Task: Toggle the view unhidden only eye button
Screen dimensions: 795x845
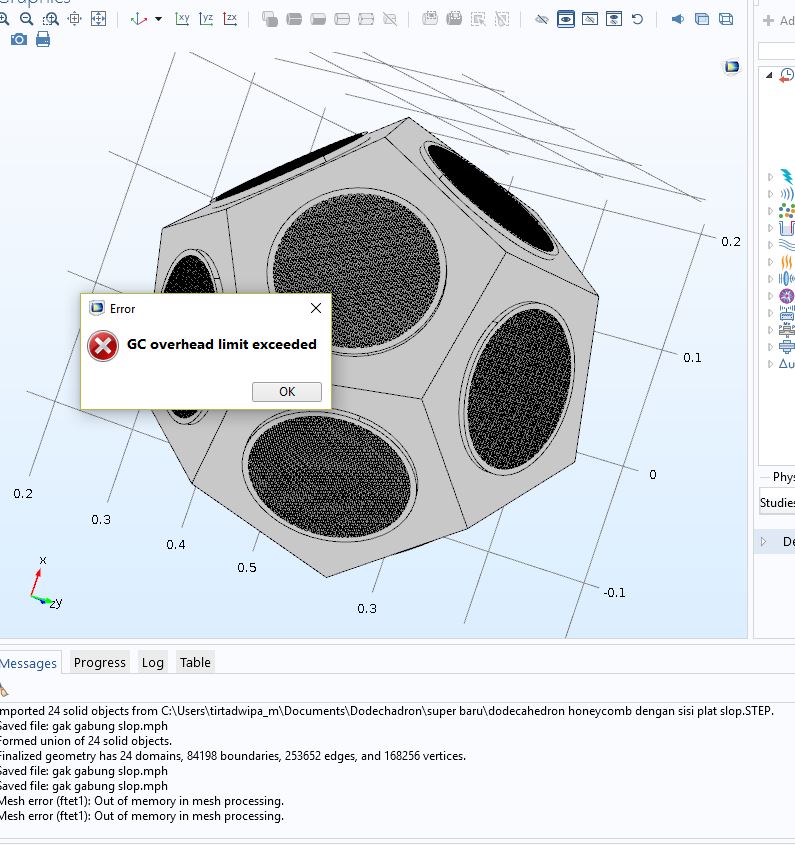Action: [x=566, y=19]
